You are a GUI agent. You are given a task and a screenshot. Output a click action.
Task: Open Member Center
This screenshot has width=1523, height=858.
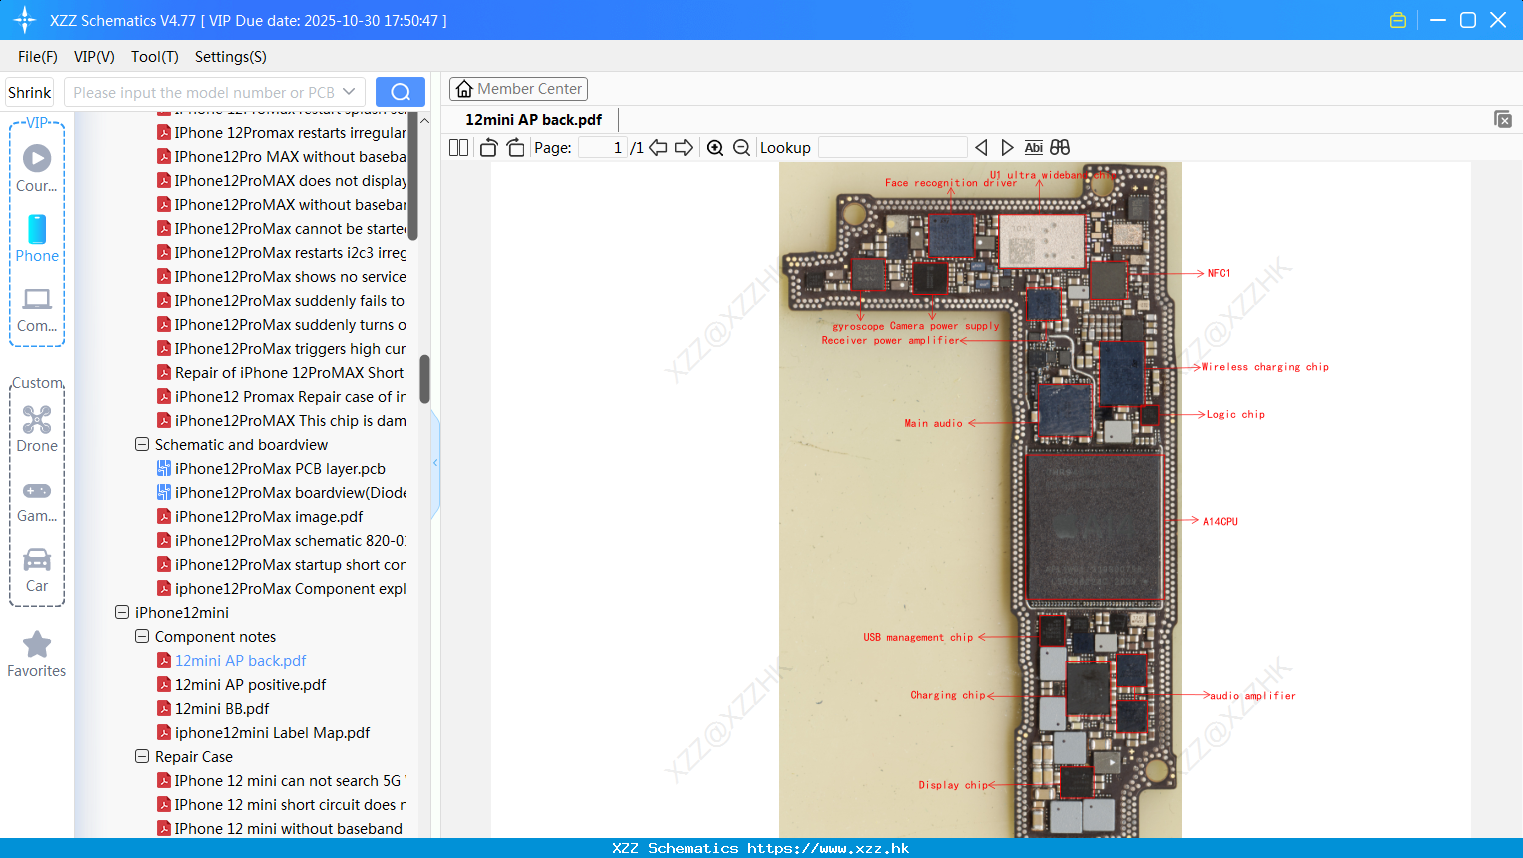click(518, 89)
